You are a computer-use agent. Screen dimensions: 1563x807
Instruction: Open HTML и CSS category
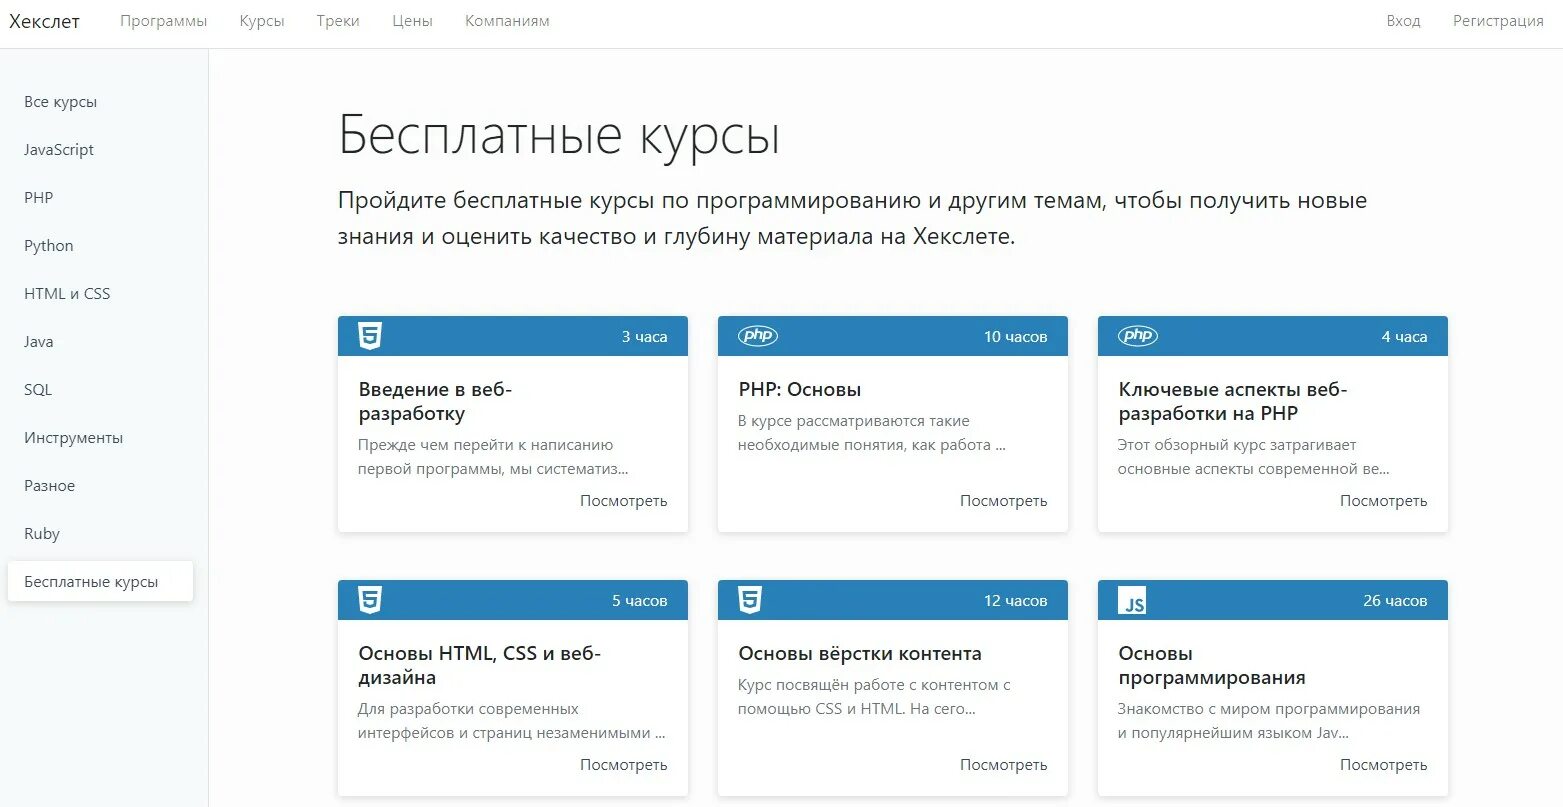pos(67,294)
